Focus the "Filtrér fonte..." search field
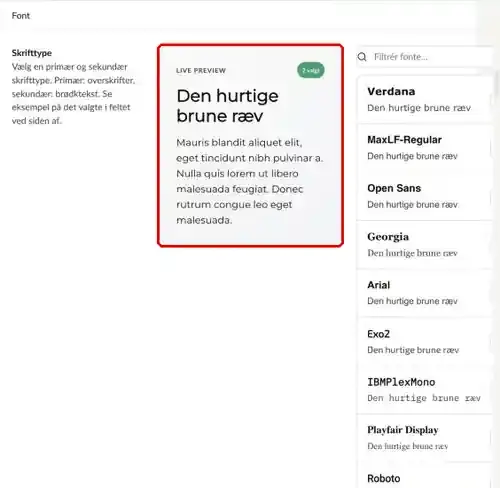The image size is (500, 488). (424, 57)
